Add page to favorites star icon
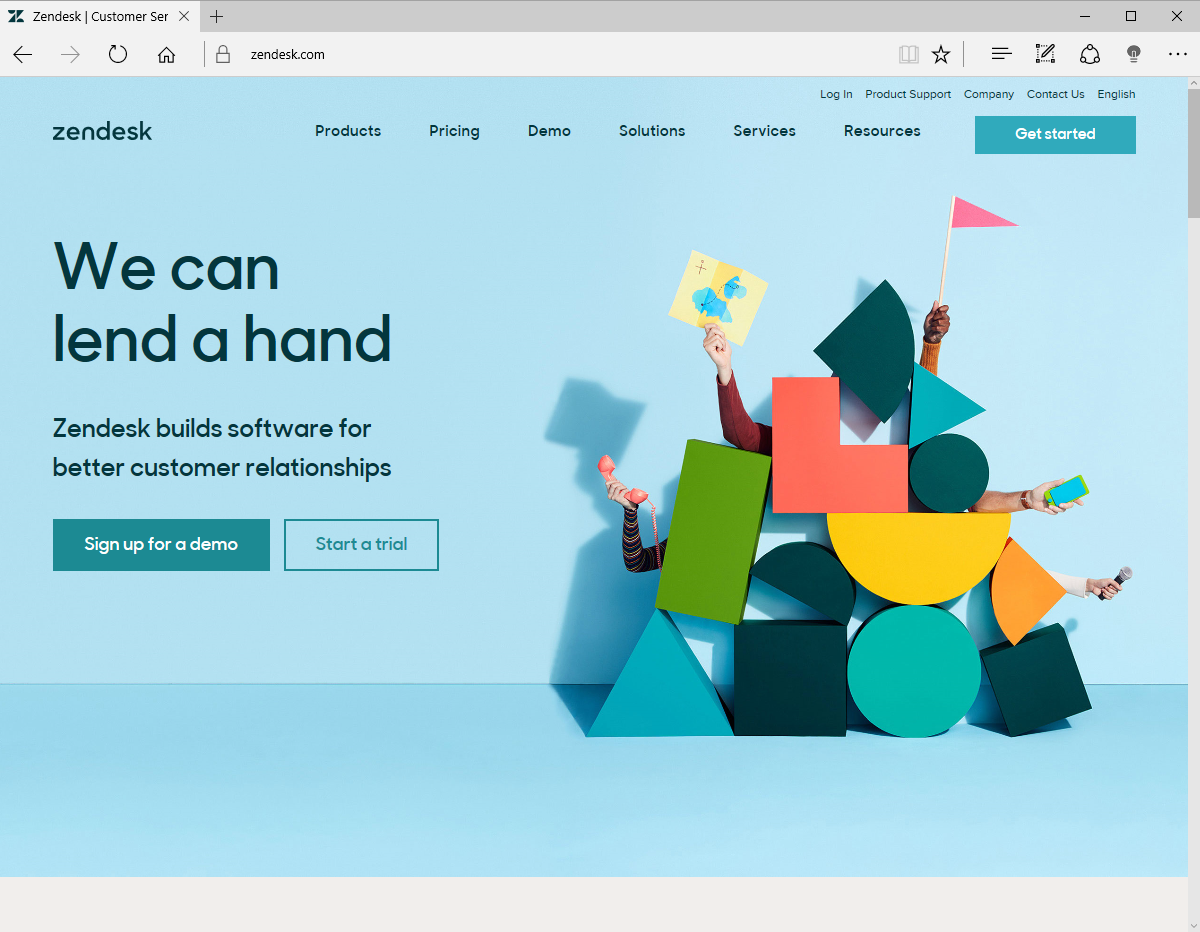 (x=941, y=54)
